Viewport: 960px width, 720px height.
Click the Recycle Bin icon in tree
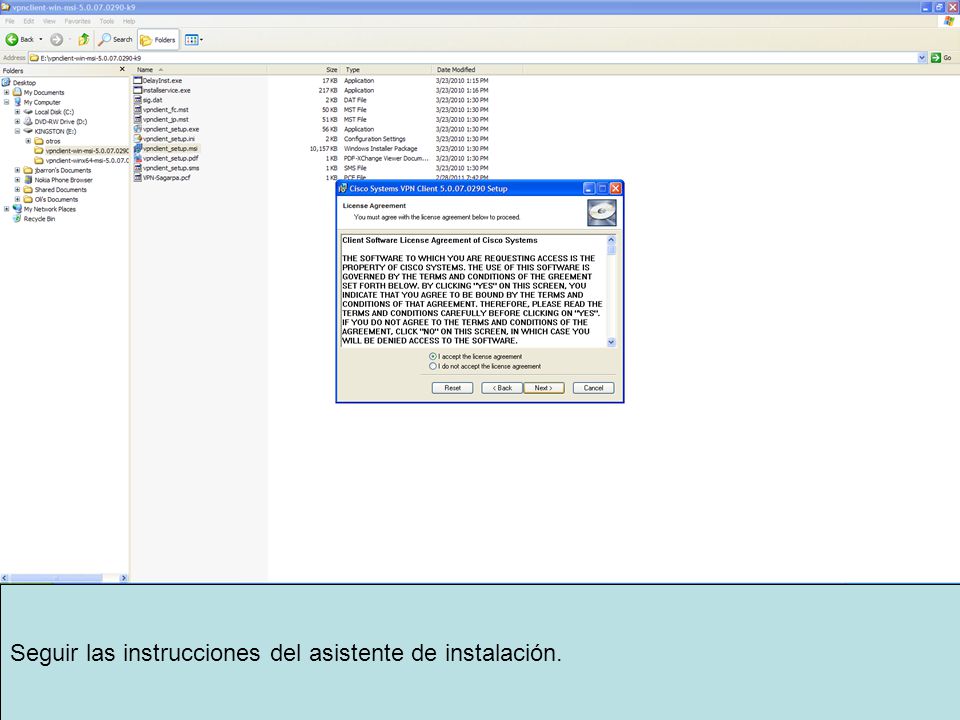[17, 219]
